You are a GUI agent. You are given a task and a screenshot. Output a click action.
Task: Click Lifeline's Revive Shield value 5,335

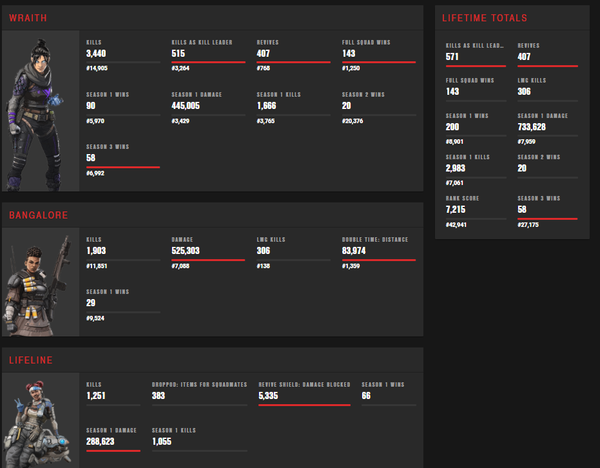(x=268, y=396)
